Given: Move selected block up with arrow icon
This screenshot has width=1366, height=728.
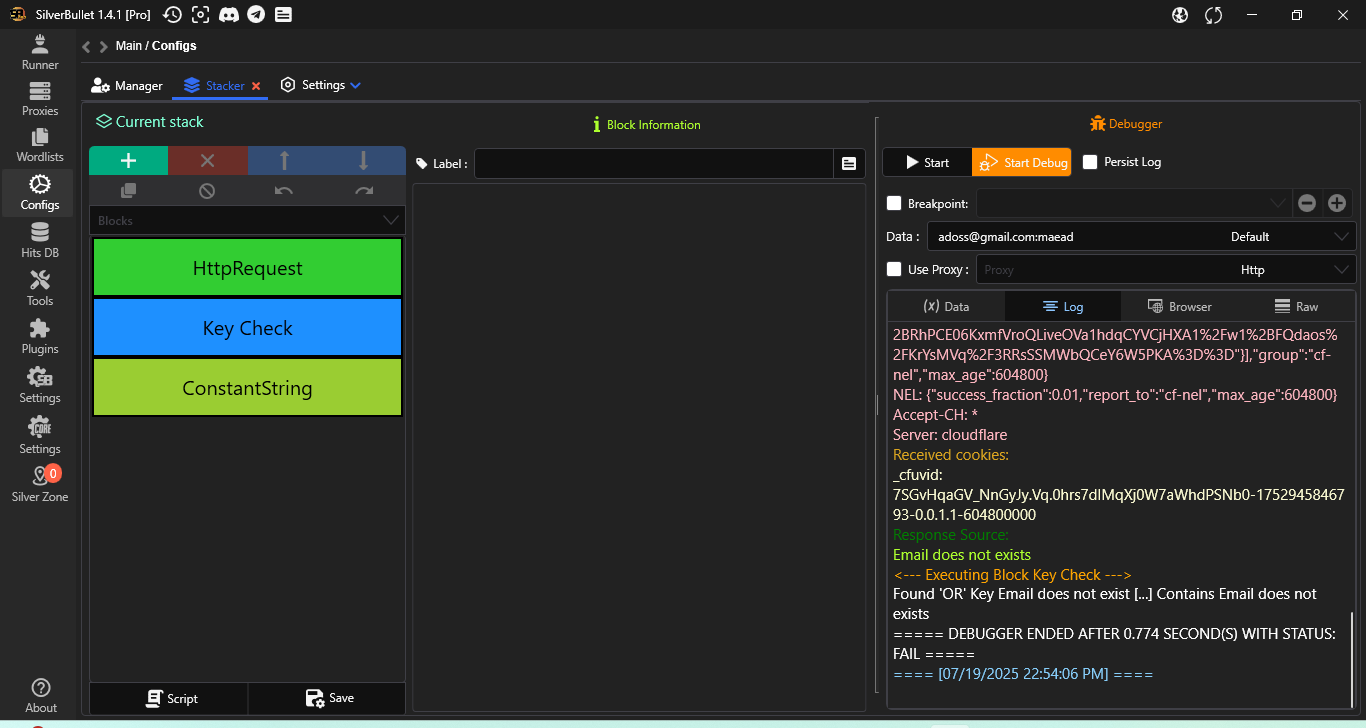Looking at the screenshot, I should click(285, 161).
